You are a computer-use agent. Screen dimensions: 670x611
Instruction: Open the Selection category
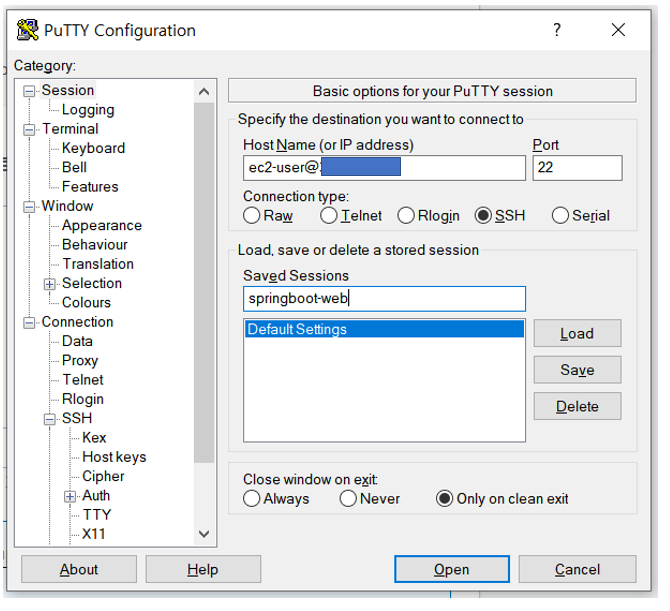coord(92,283)
